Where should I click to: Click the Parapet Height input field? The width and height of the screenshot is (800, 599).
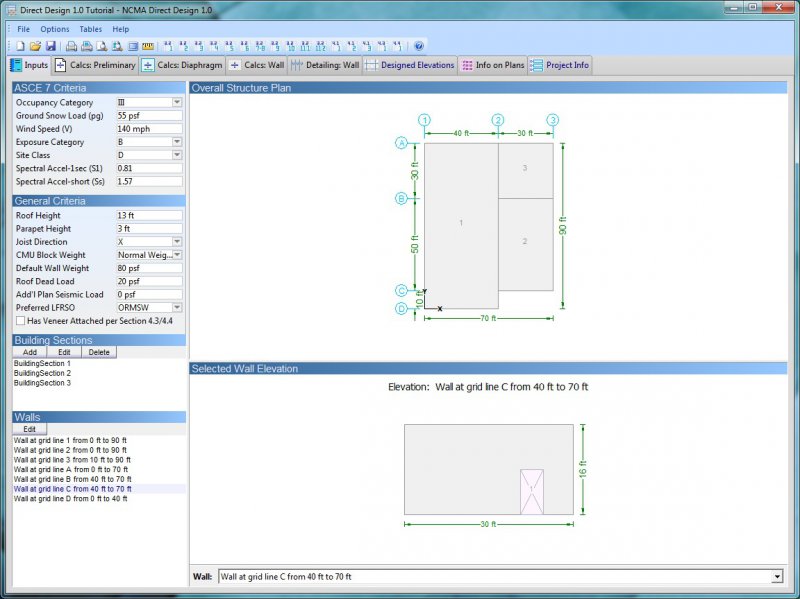click(149, 229)
